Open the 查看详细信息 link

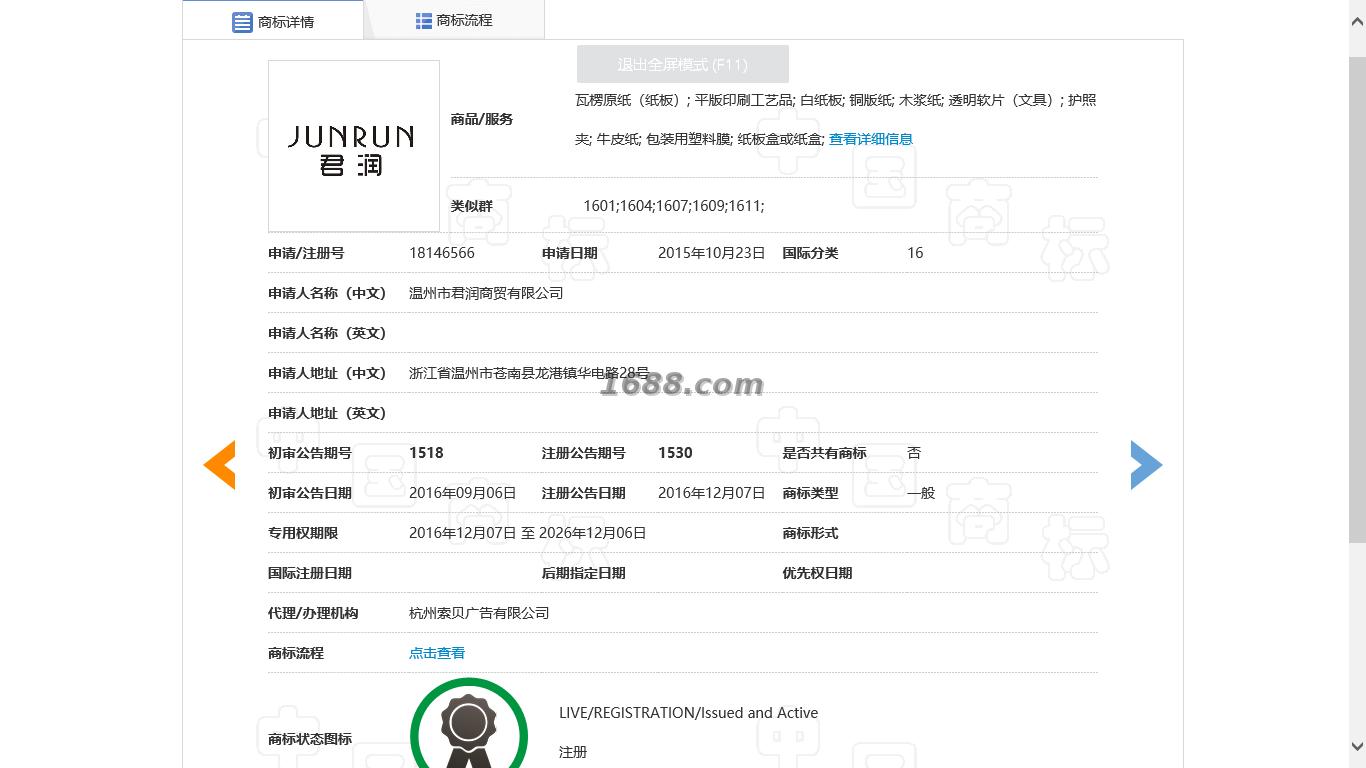[871, 139]
